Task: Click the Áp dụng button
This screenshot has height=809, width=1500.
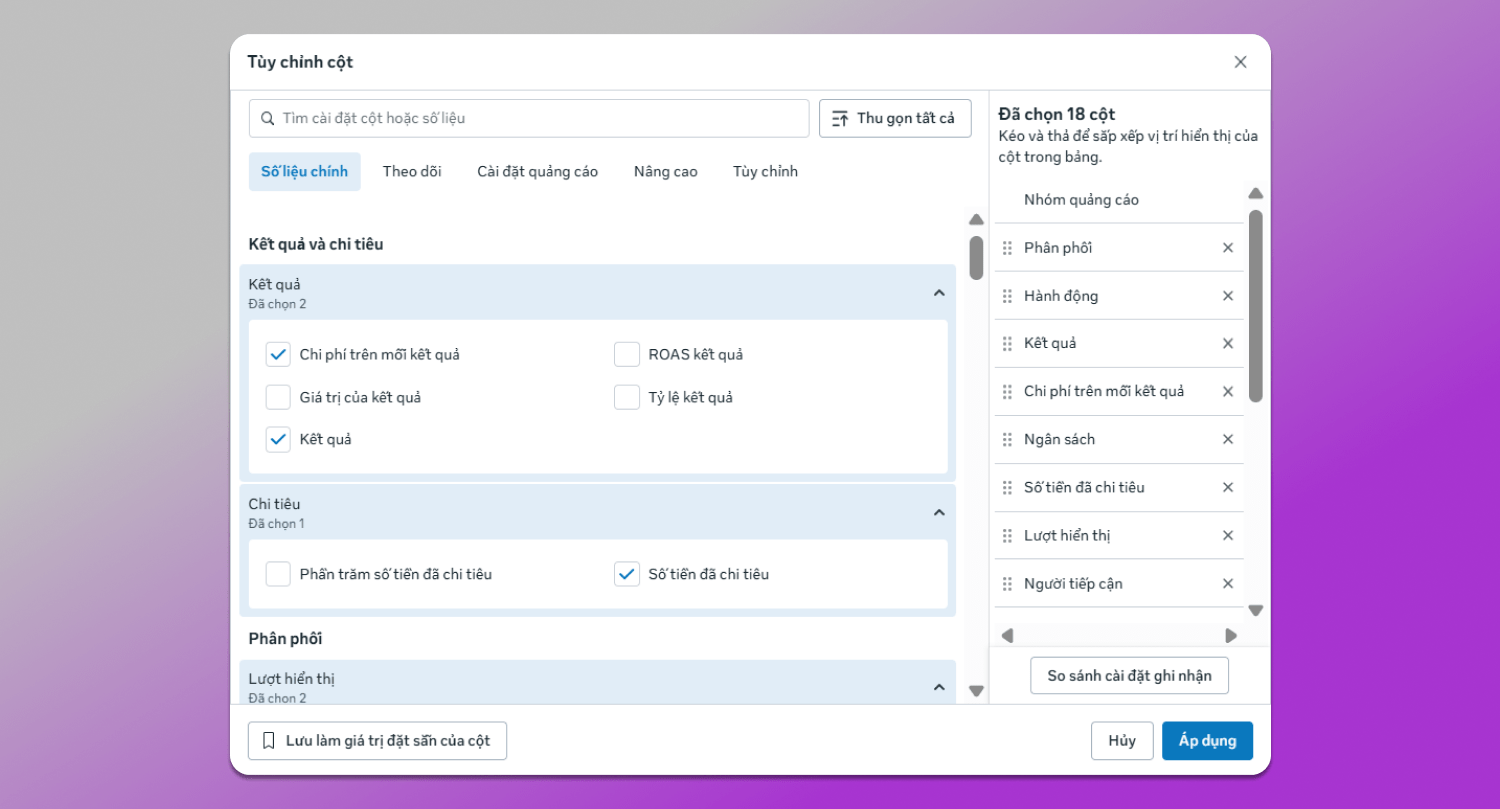Action: [1207, 741]
